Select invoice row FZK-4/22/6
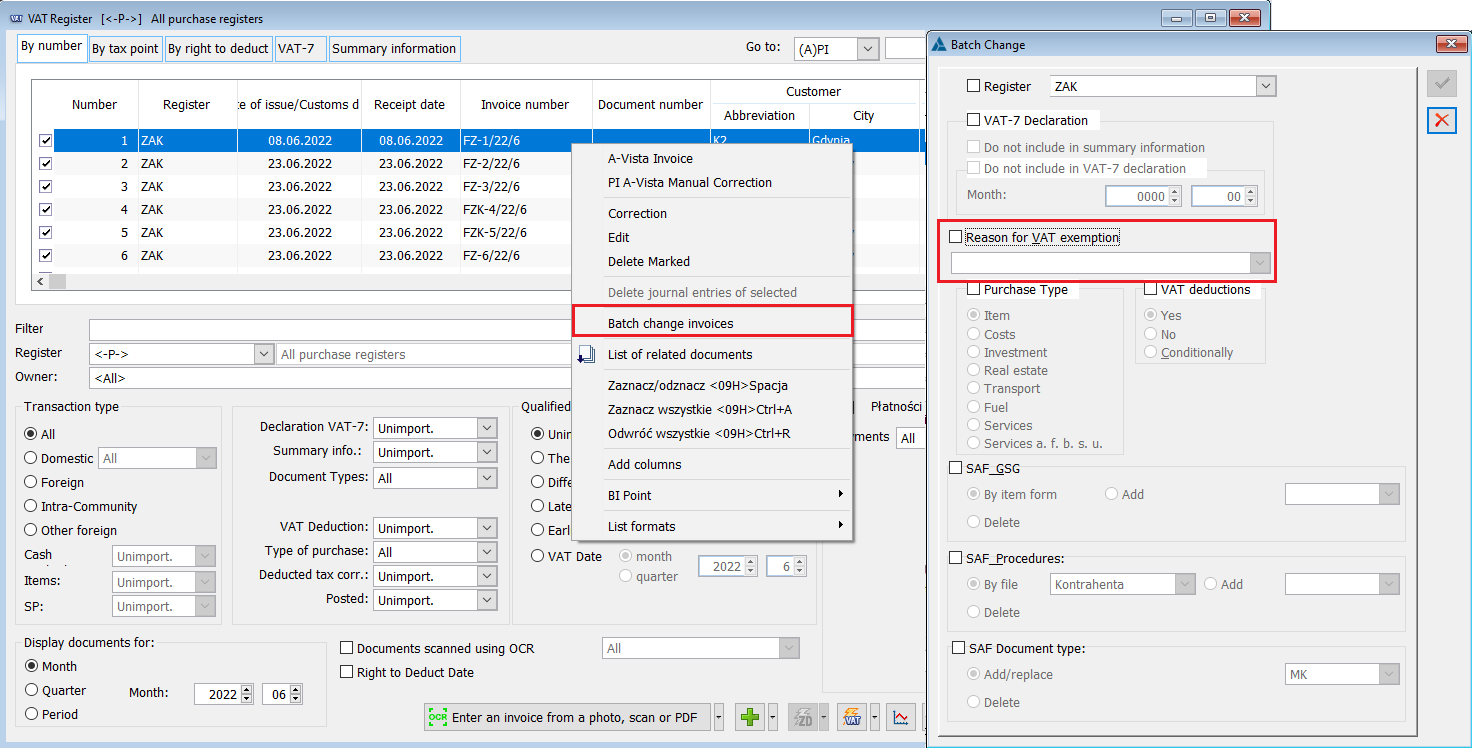 coord(480,209)
